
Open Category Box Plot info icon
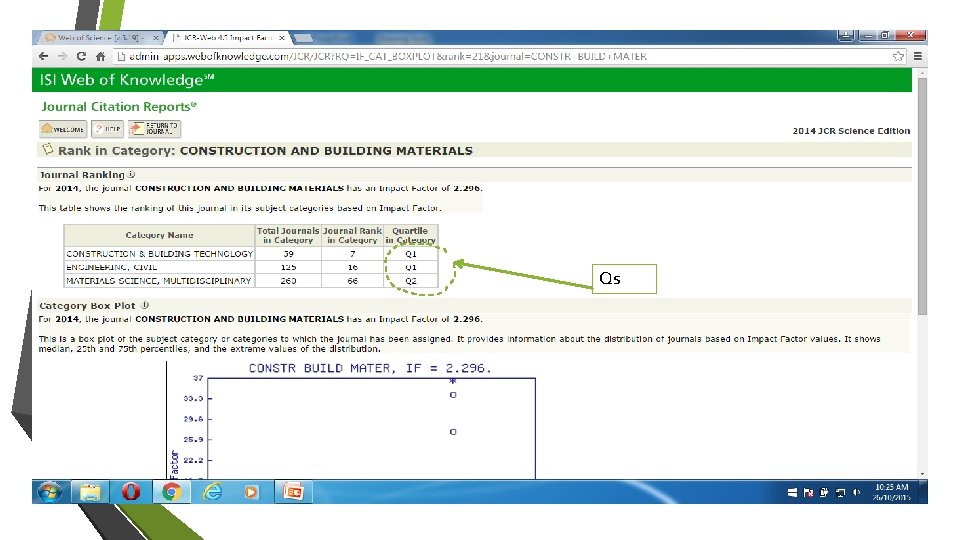click(144, 305)
